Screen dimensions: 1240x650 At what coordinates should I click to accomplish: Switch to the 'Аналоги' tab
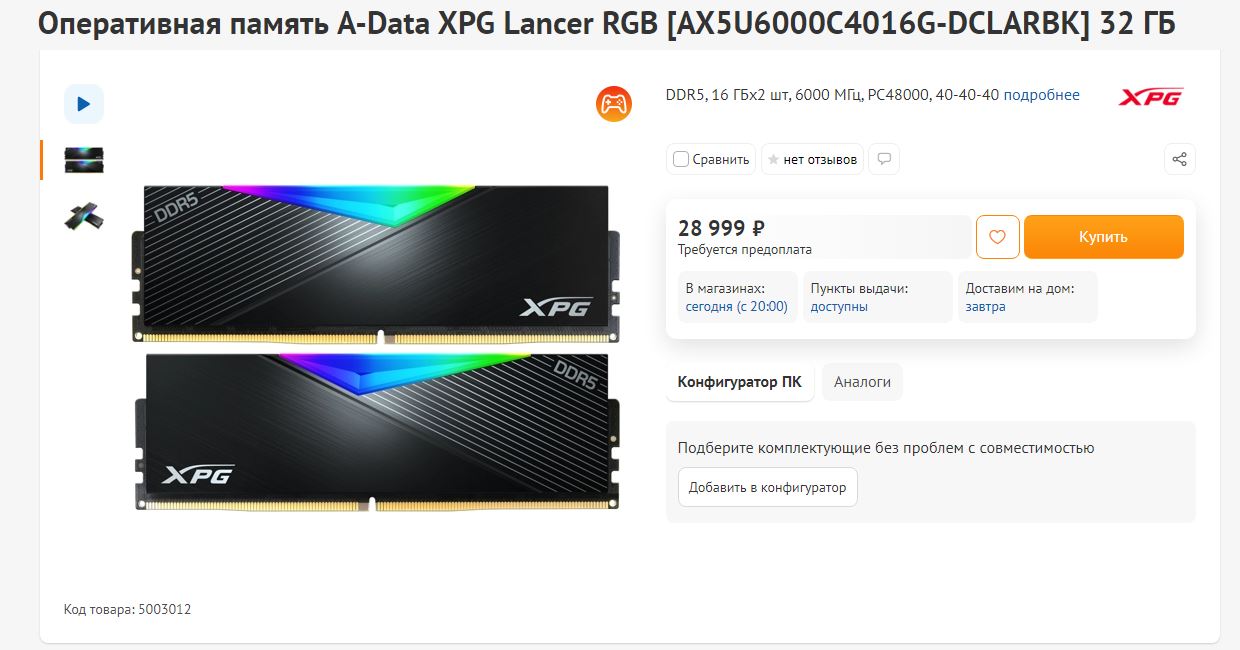coord(862,382)
